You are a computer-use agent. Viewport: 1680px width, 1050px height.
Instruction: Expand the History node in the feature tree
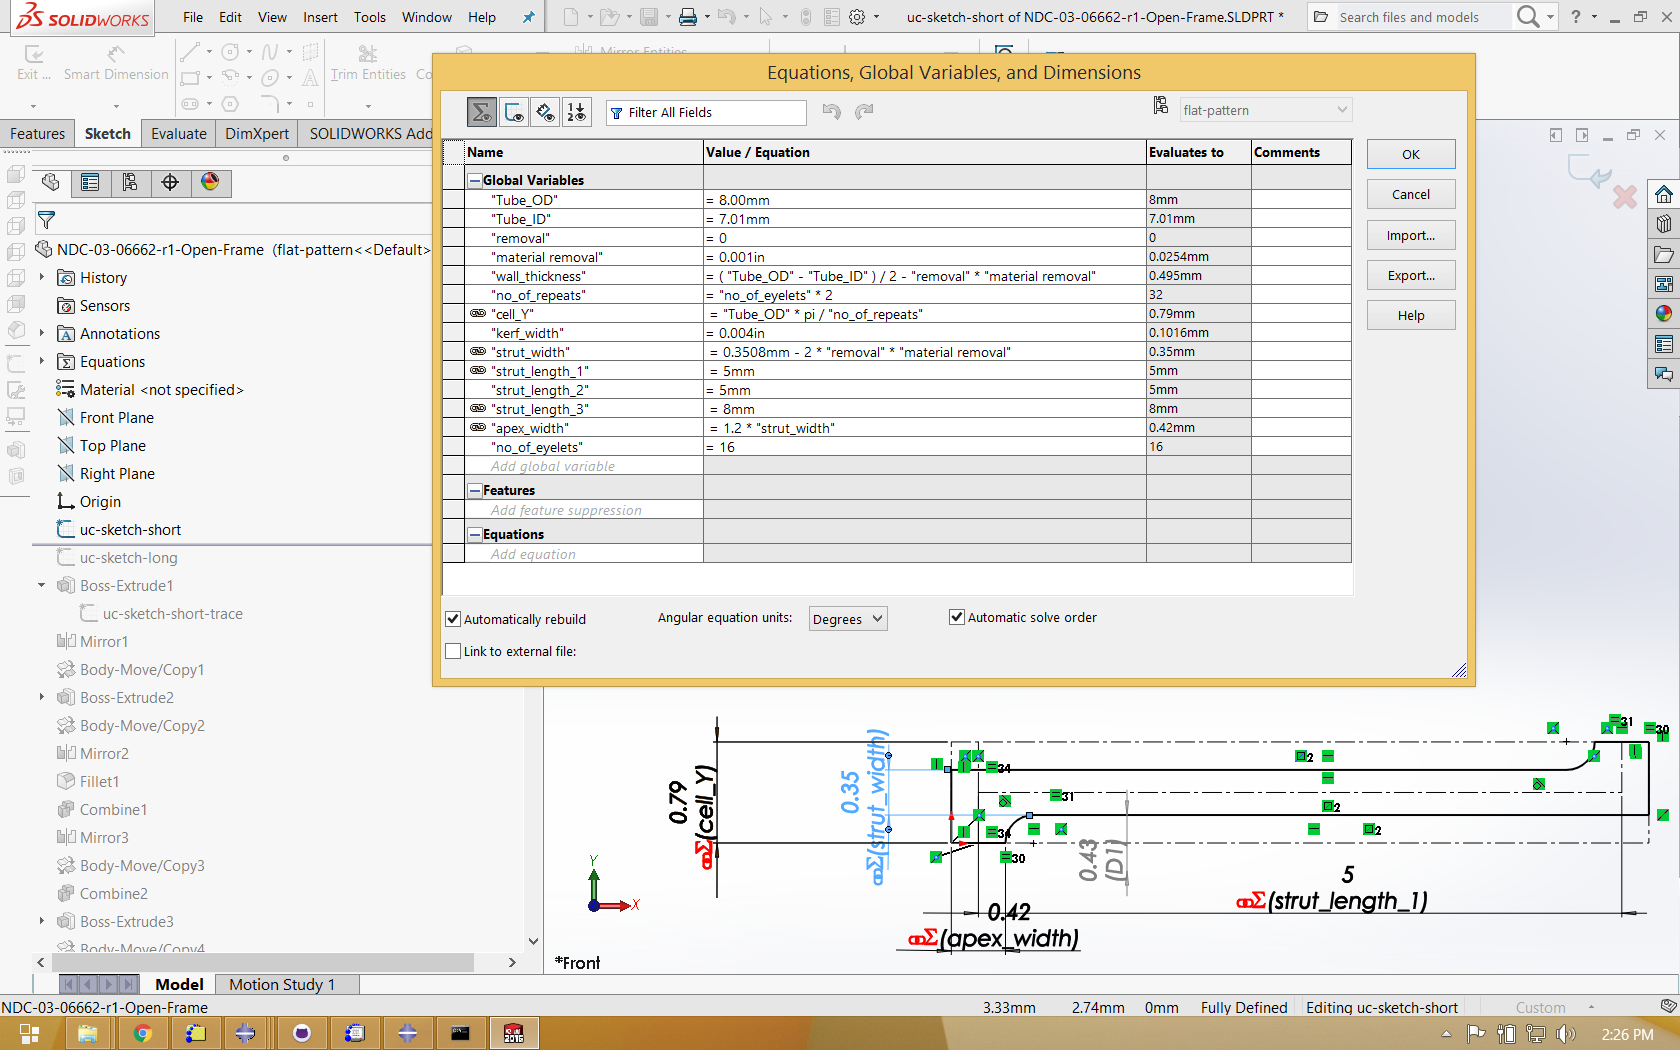coord(42,277)
